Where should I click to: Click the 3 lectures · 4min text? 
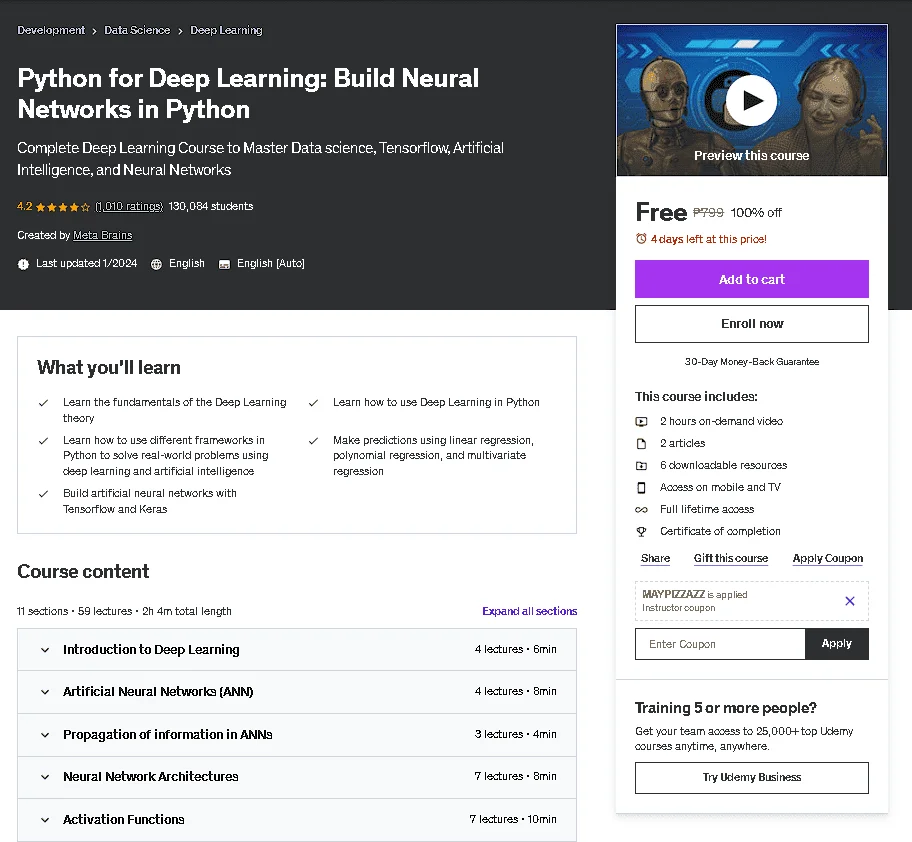coord(515,734)
